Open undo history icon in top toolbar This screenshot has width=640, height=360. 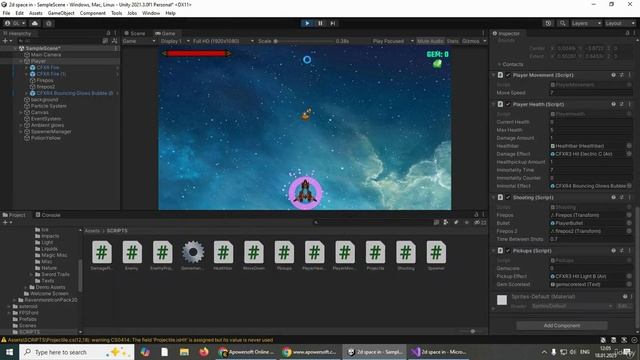point(548,23)
